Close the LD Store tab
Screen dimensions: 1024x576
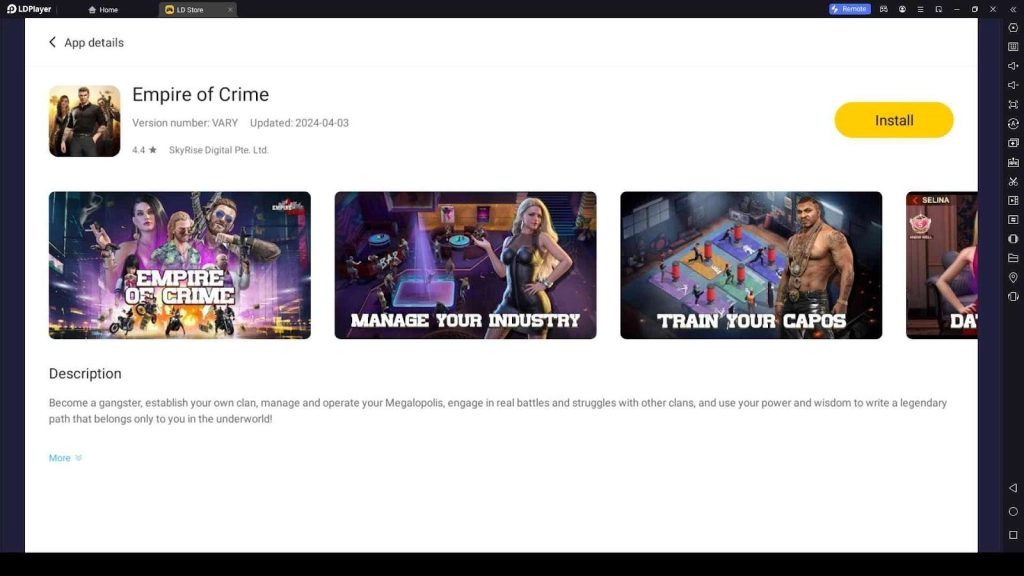point(229,10)
